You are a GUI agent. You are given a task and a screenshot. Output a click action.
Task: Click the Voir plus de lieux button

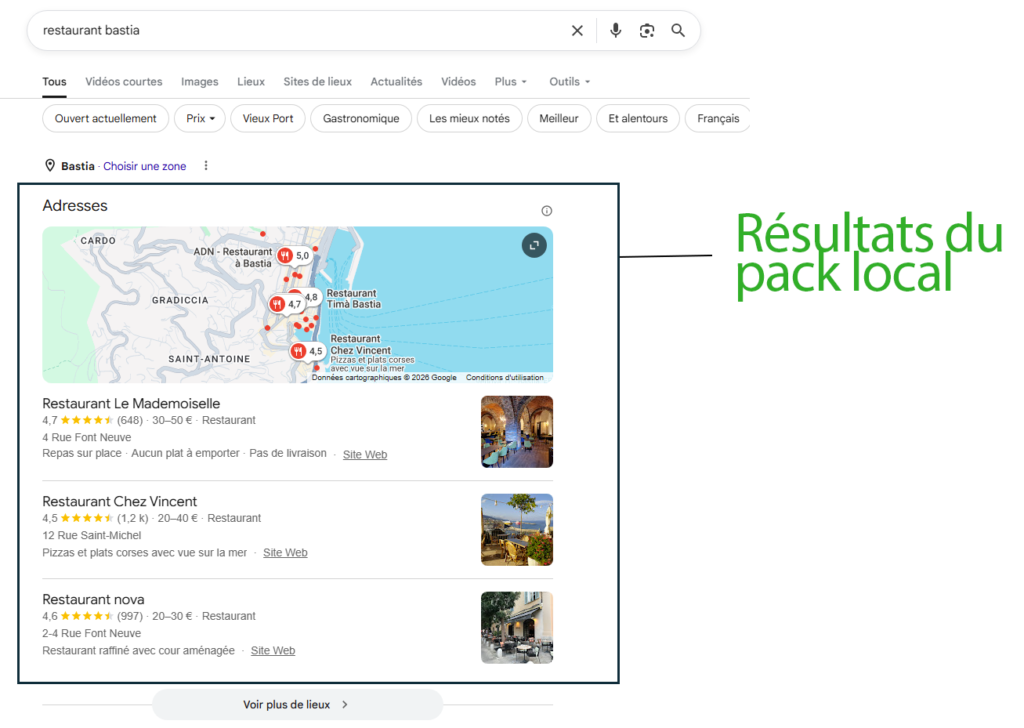point(297,704)
